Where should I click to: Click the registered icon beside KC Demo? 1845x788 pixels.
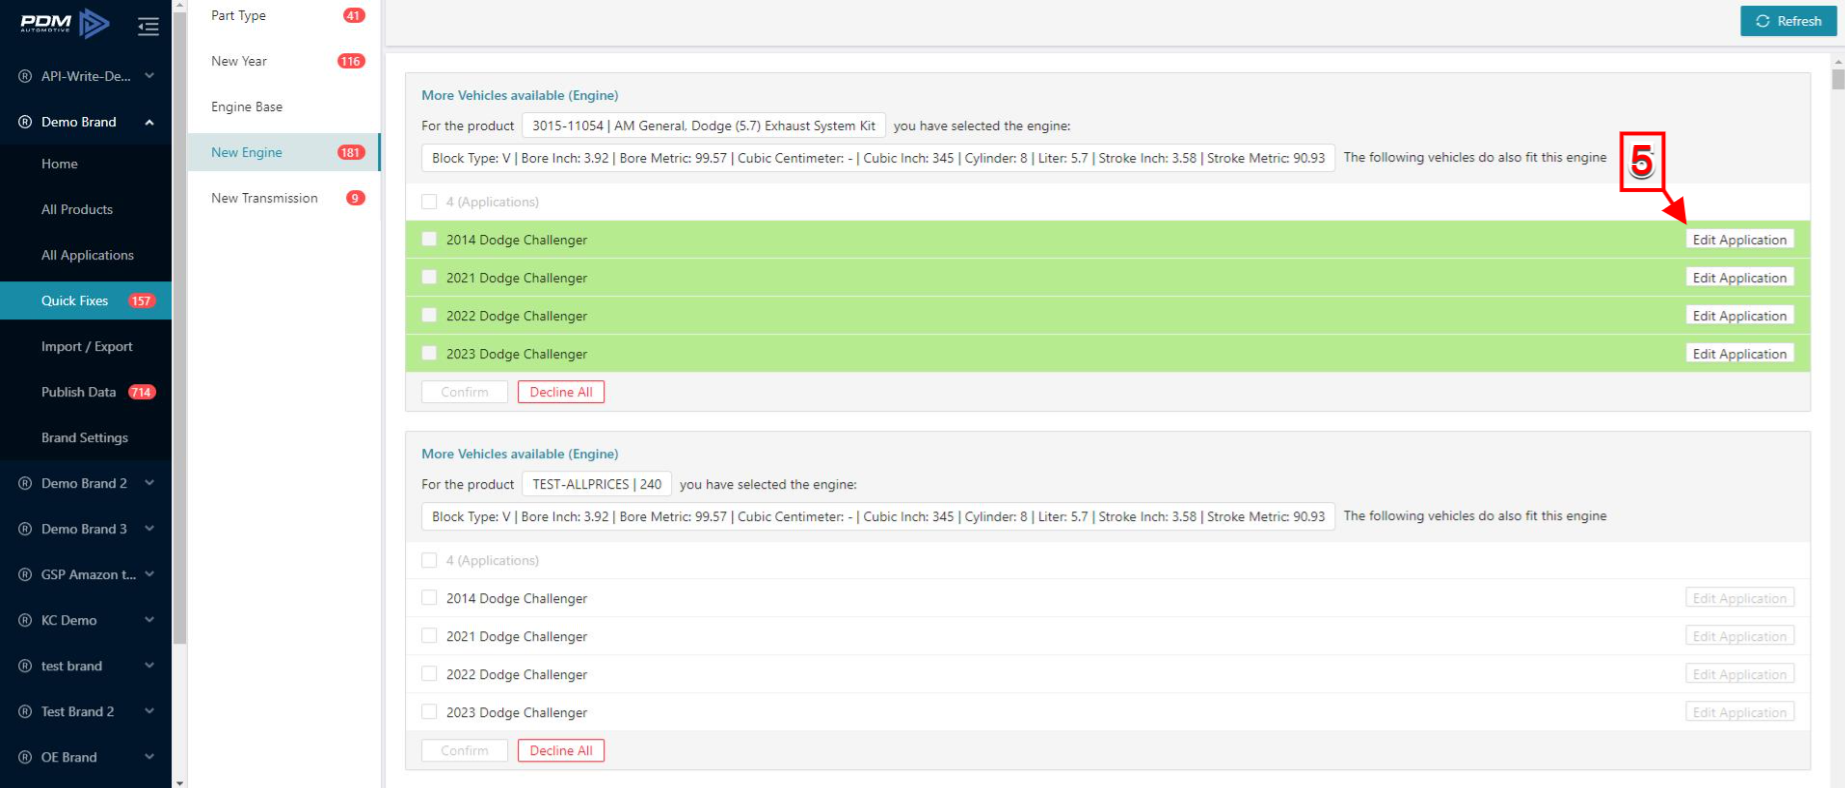pos(25,620)
